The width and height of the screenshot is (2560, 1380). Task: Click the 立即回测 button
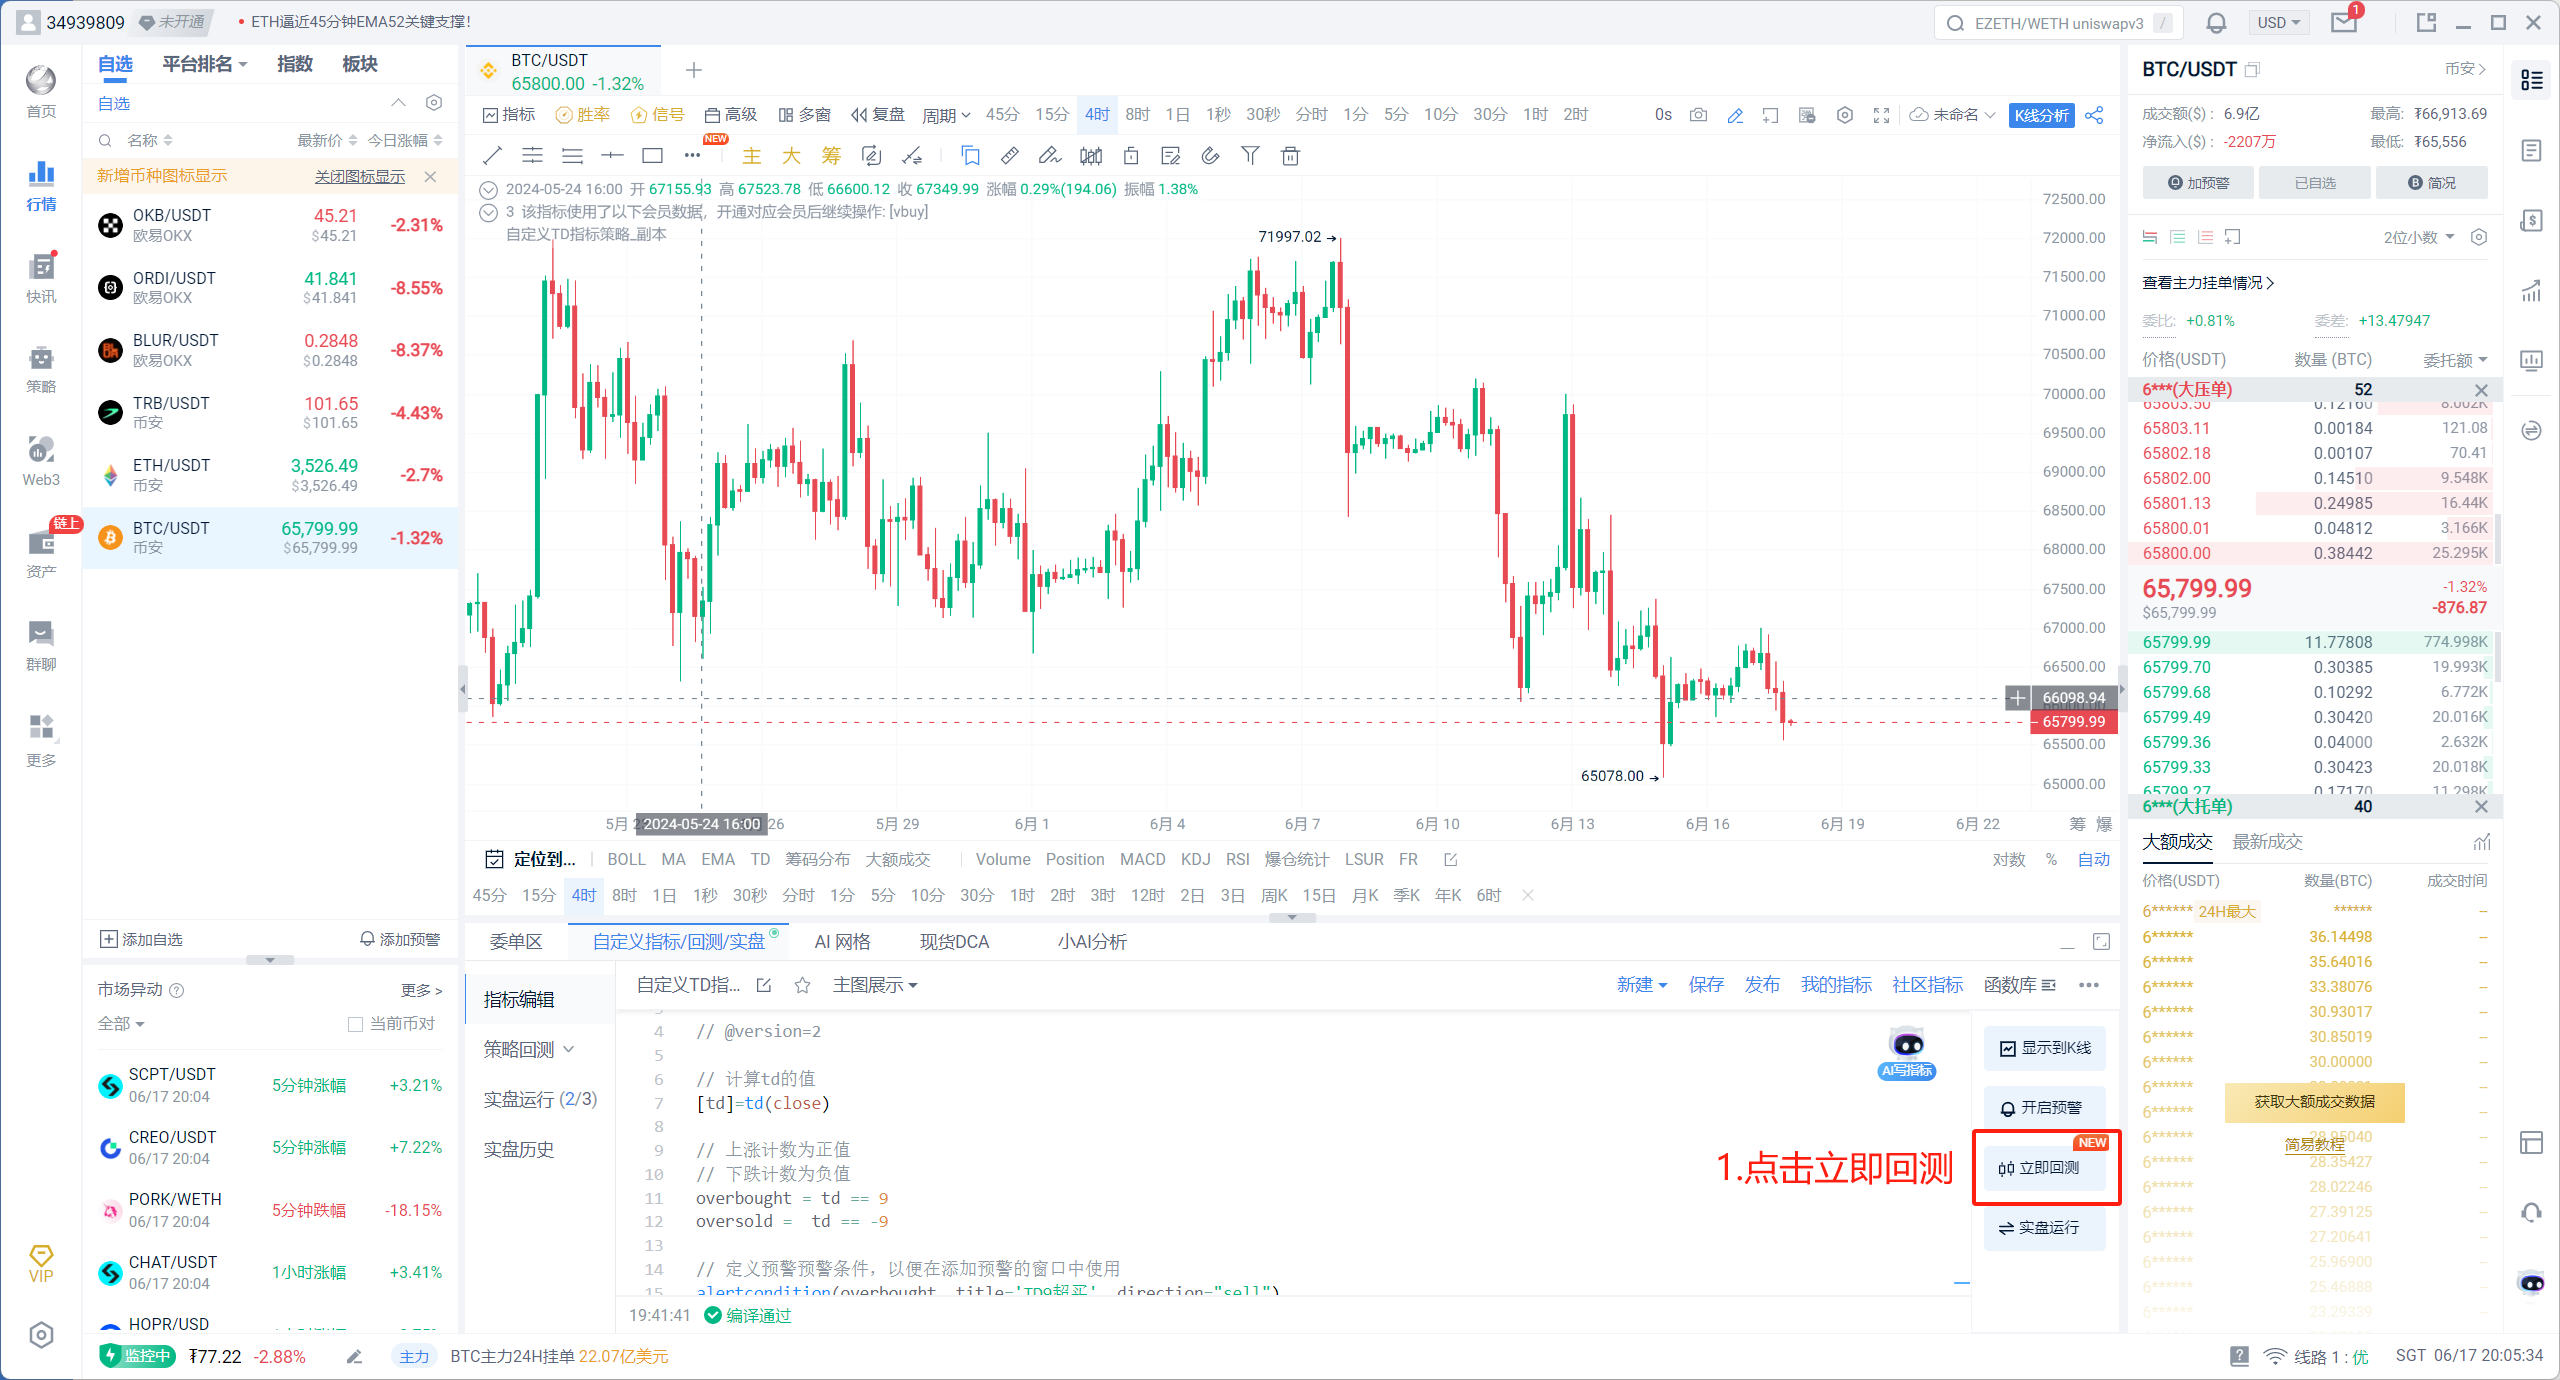(2044, 1168)
